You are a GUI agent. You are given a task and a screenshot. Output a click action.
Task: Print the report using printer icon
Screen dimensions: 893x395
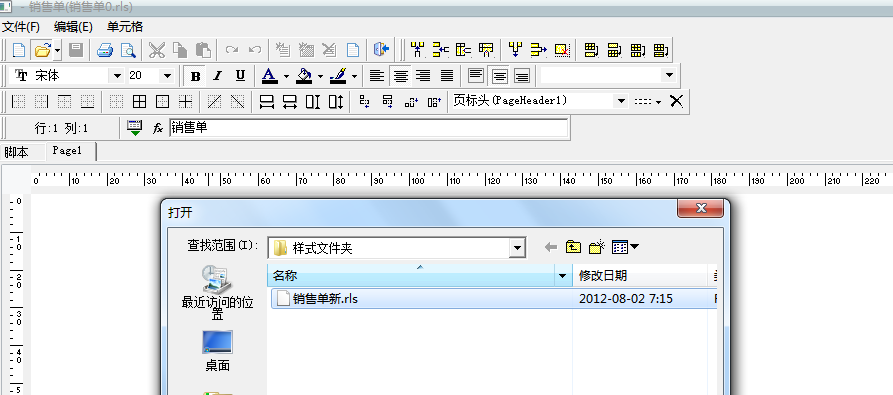tap(105, 50)
